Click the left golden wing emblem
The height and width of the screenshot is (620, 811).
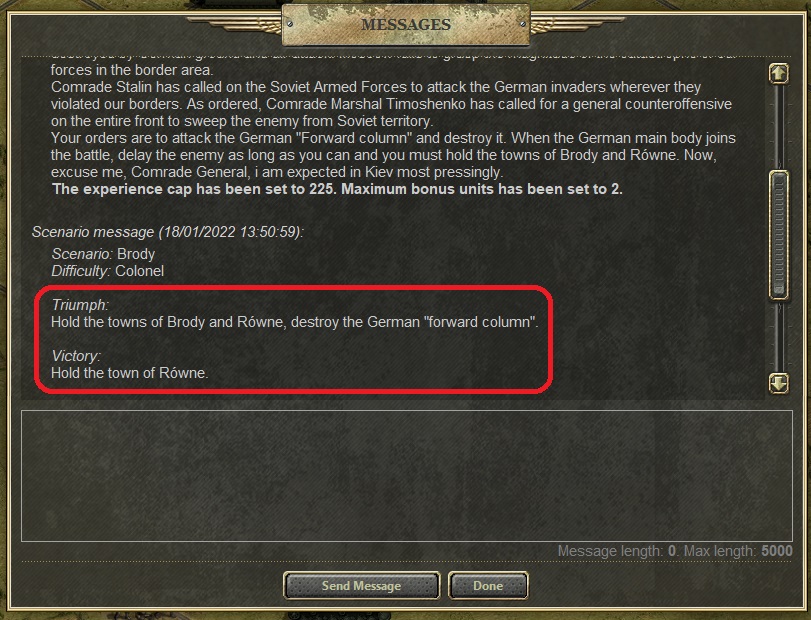[234, 24]
